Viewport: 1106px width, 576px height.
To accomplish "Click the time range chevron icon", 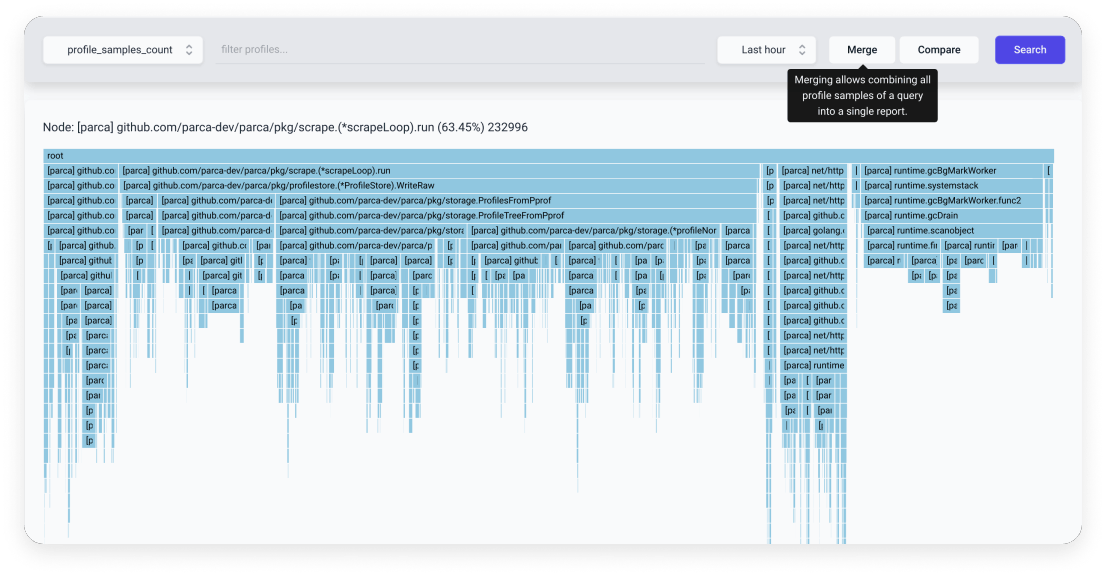I will 801,49.
